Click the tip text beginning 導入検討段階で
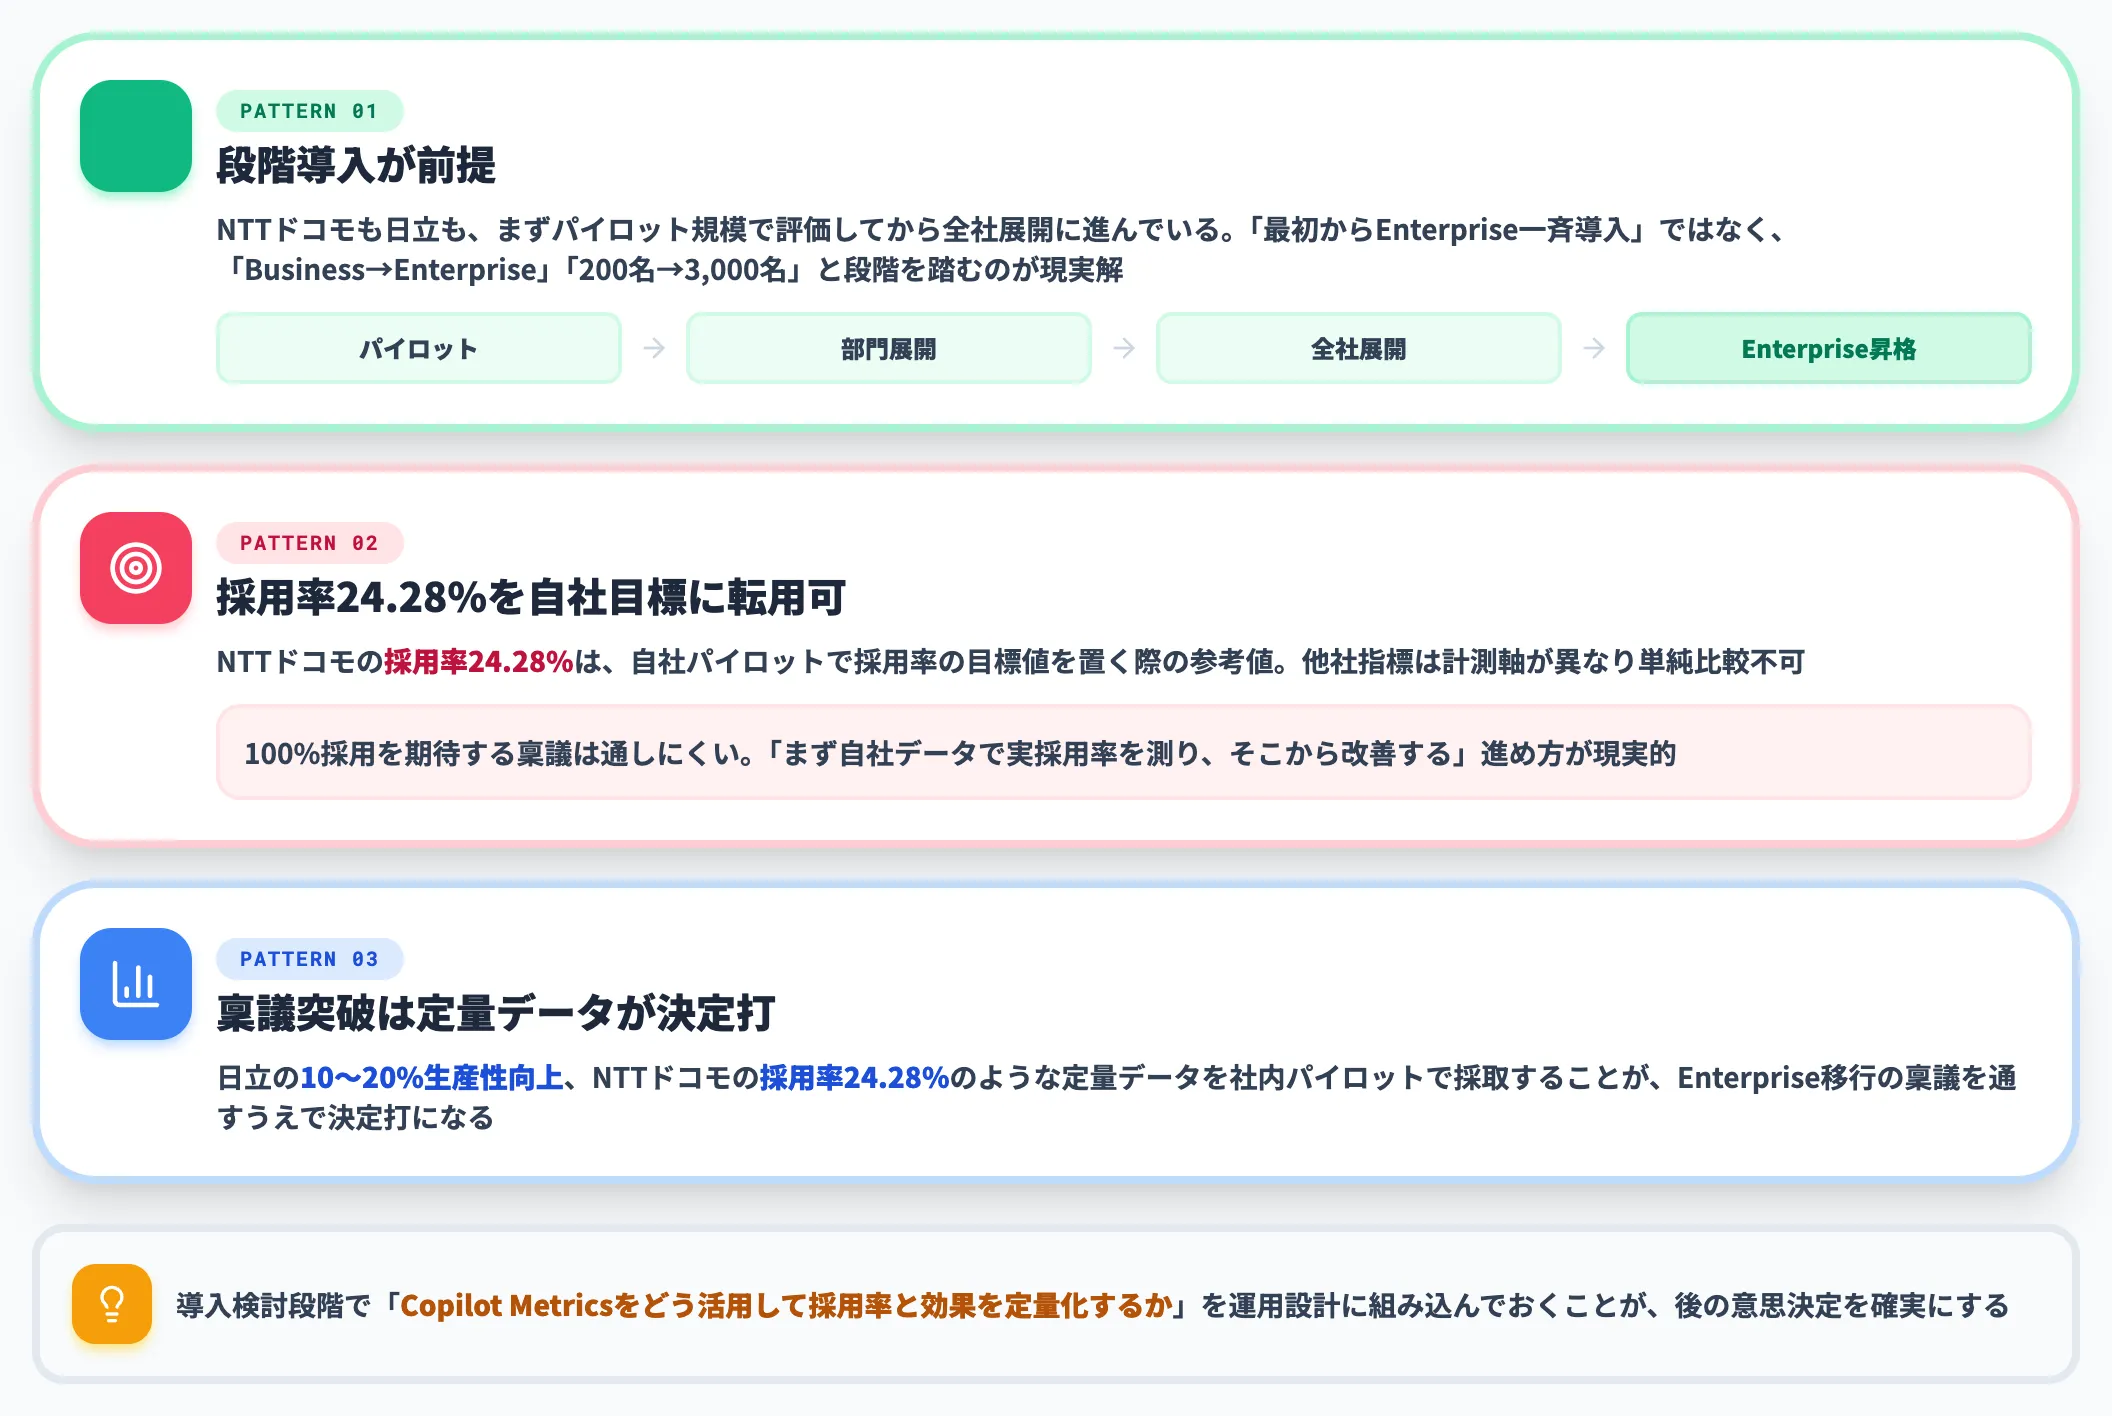The height and width of the screenshot is (1416, 2112). [1092, 1306]
